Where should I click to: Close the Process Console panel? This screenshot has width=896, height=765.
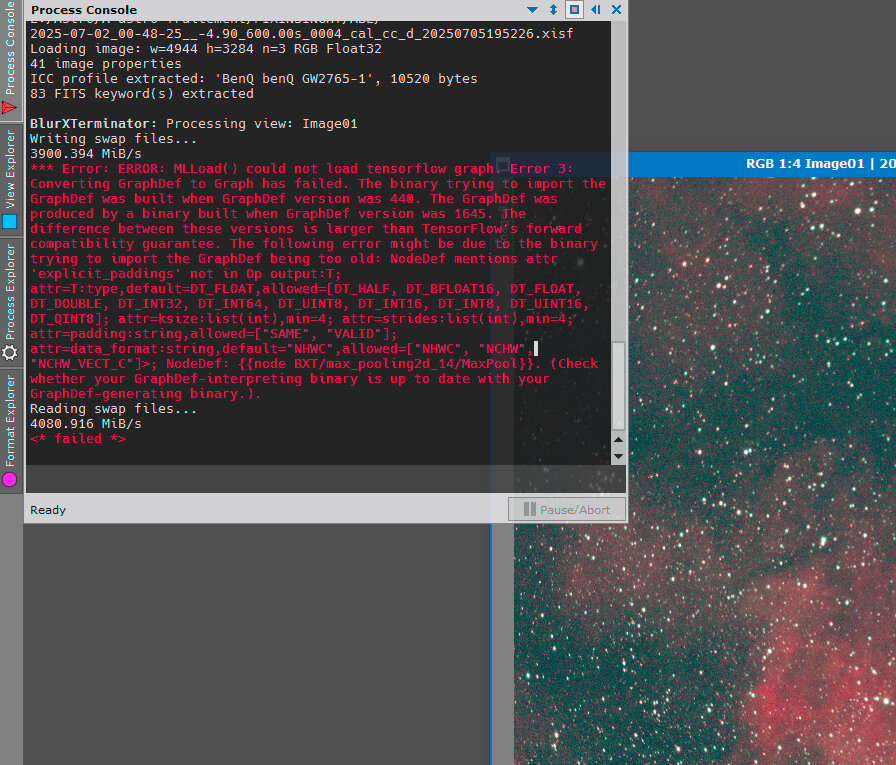point(617,10)
